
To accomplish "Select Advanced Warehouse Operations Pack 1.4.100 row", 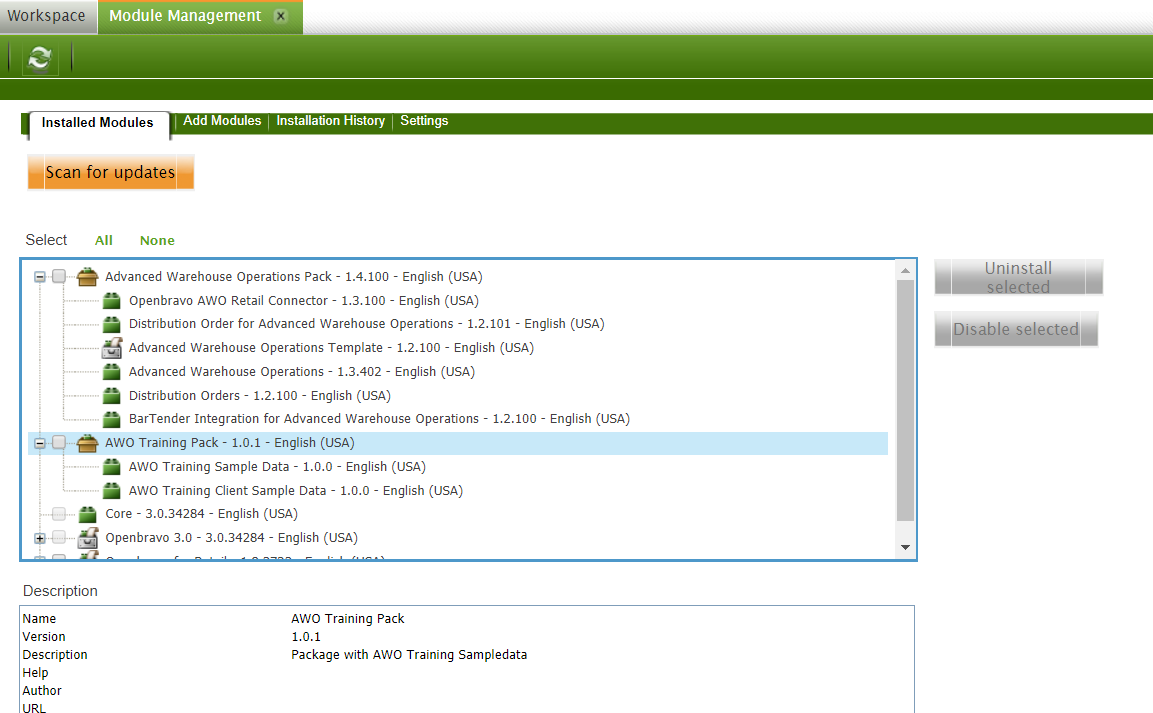I will [293, 276].
